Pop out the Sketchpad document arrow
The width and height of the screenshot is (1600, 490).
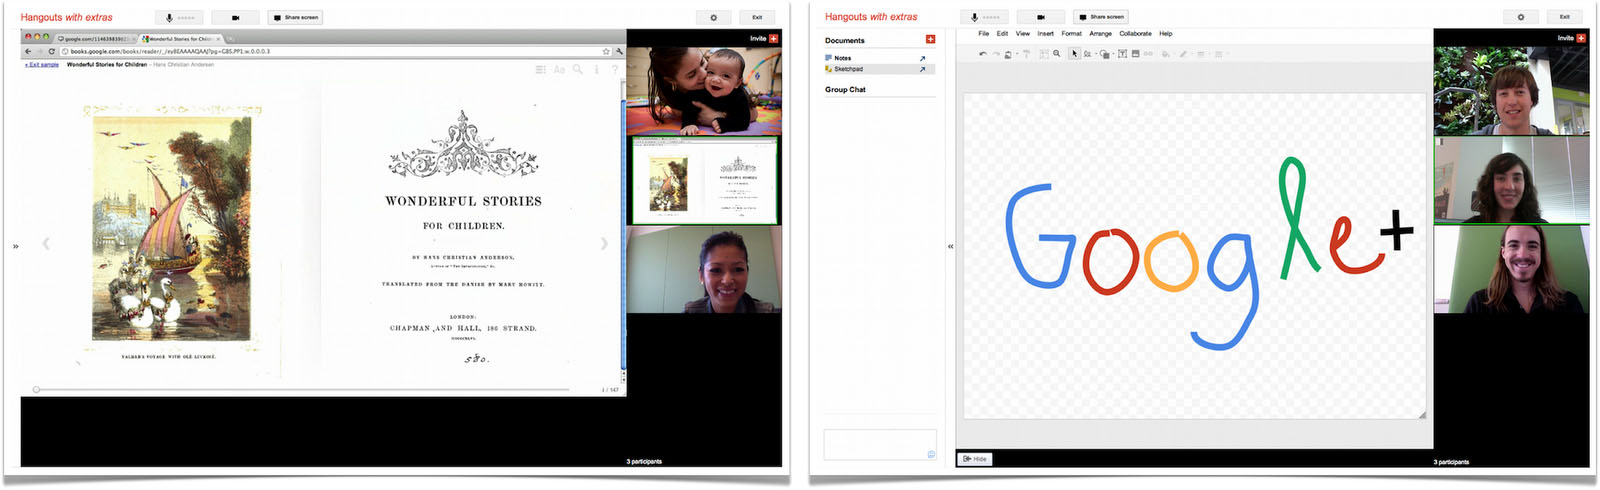922,69
